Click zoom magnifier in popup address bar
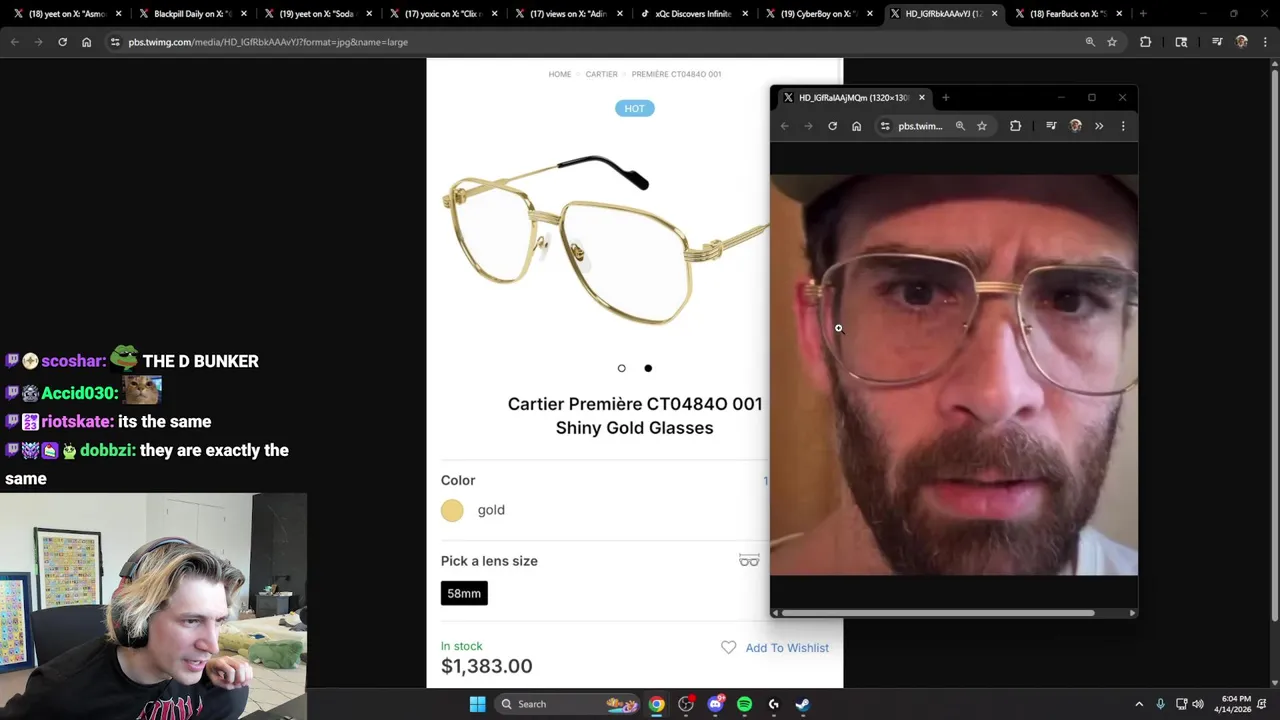Screen dimensions: 1280x720 point(960,126)
